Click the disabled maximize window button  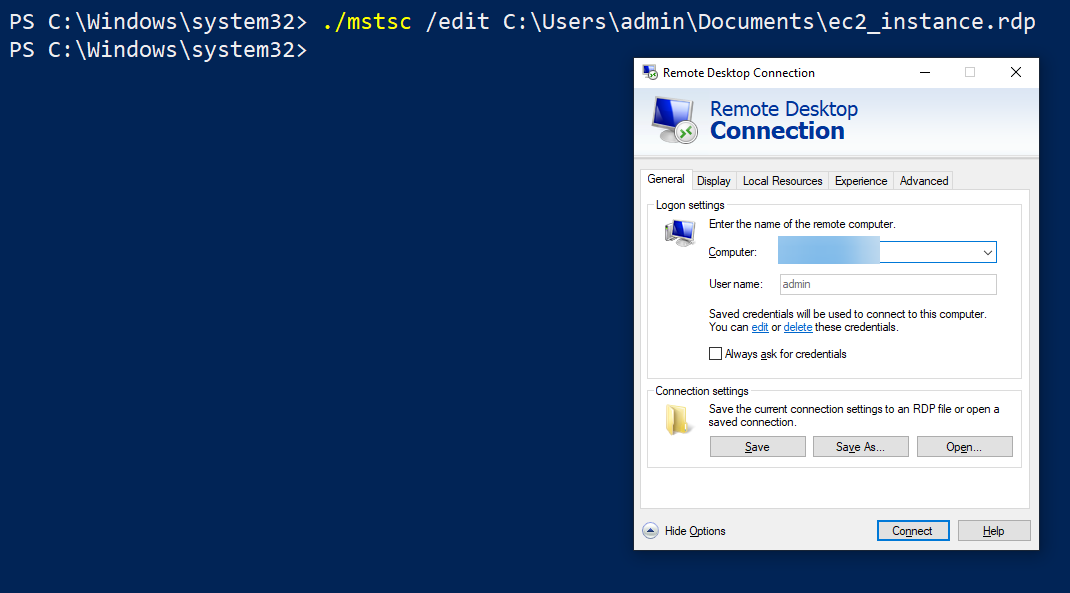click(970, 72)
